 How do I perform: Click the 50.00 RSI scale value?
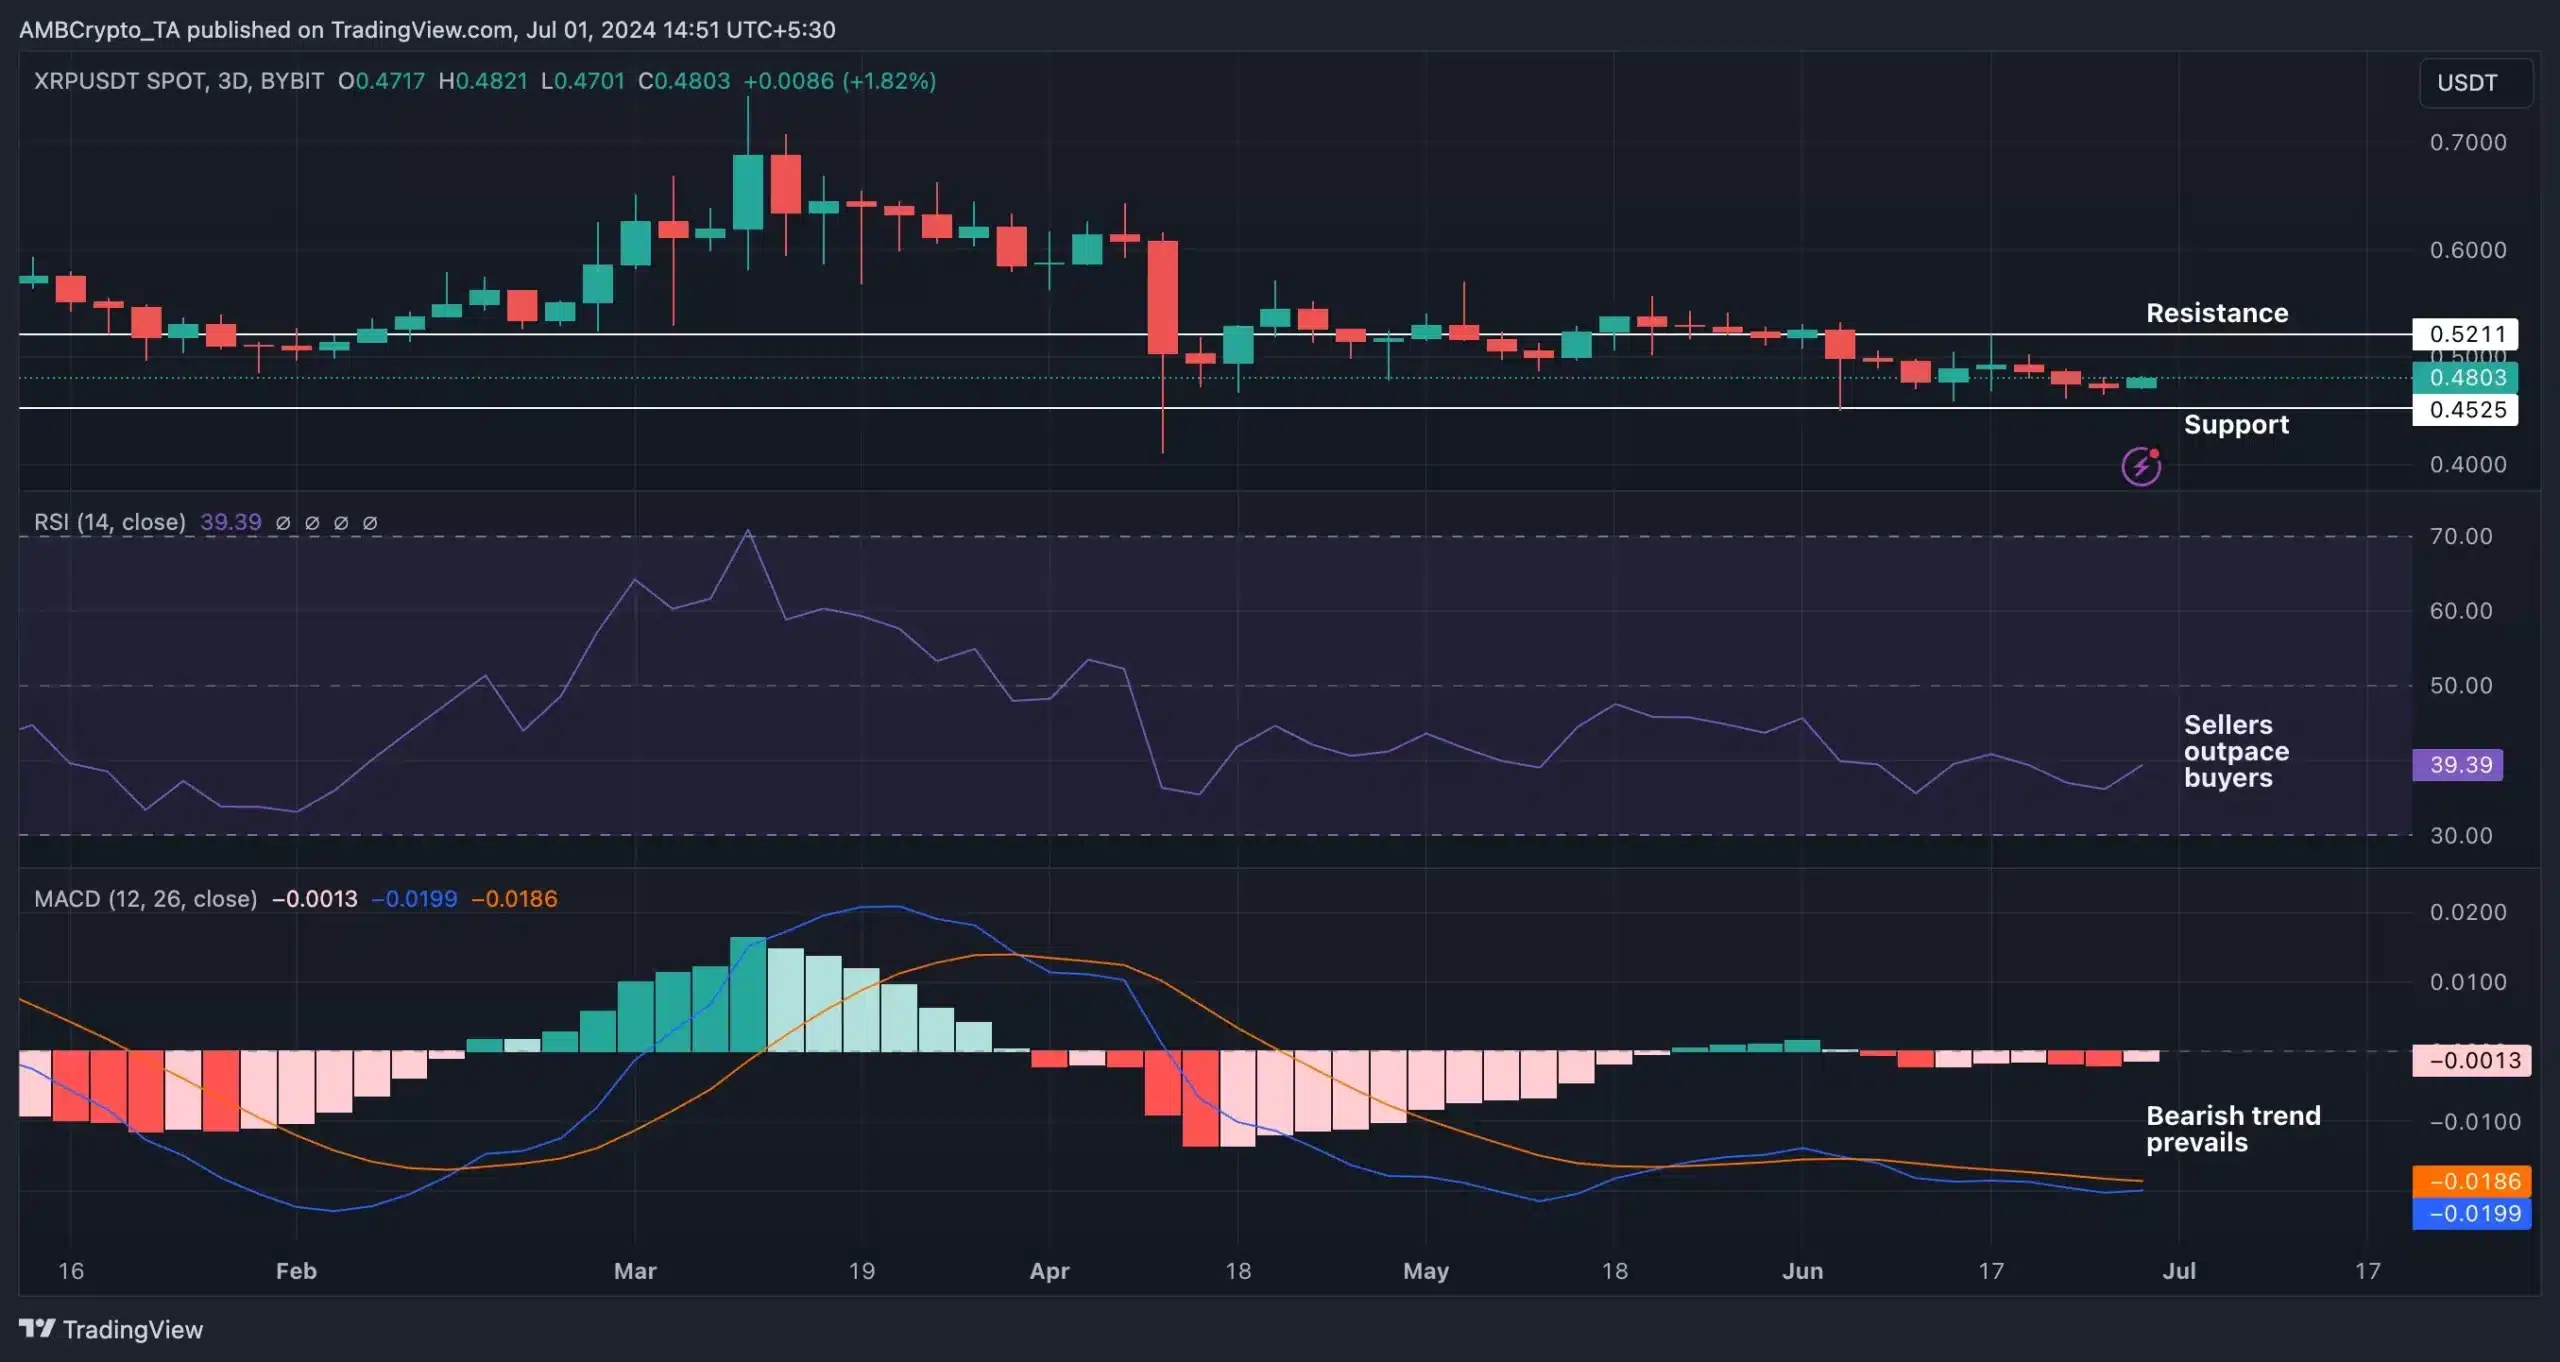coord(2461,686)
